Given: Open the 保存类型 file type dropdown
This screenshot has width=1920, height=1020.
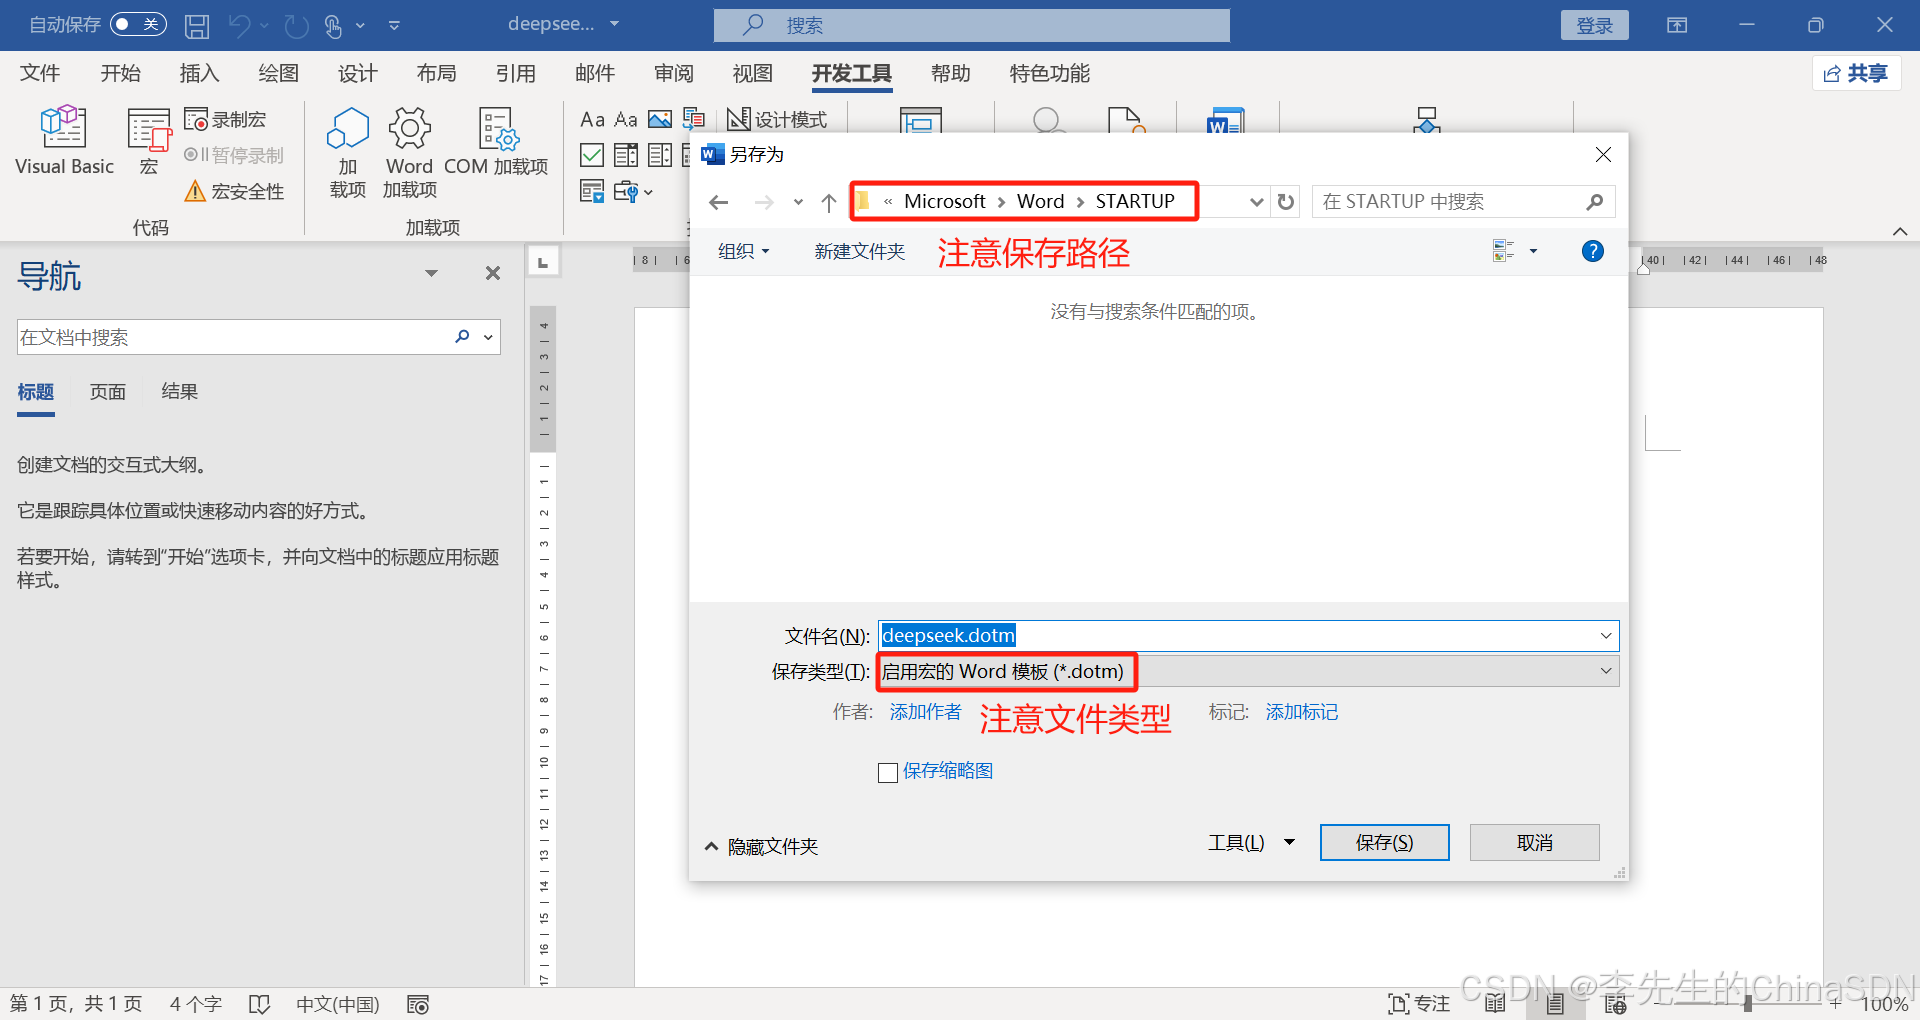Looking at the screenshot, I should click(x=1248, y=671).
